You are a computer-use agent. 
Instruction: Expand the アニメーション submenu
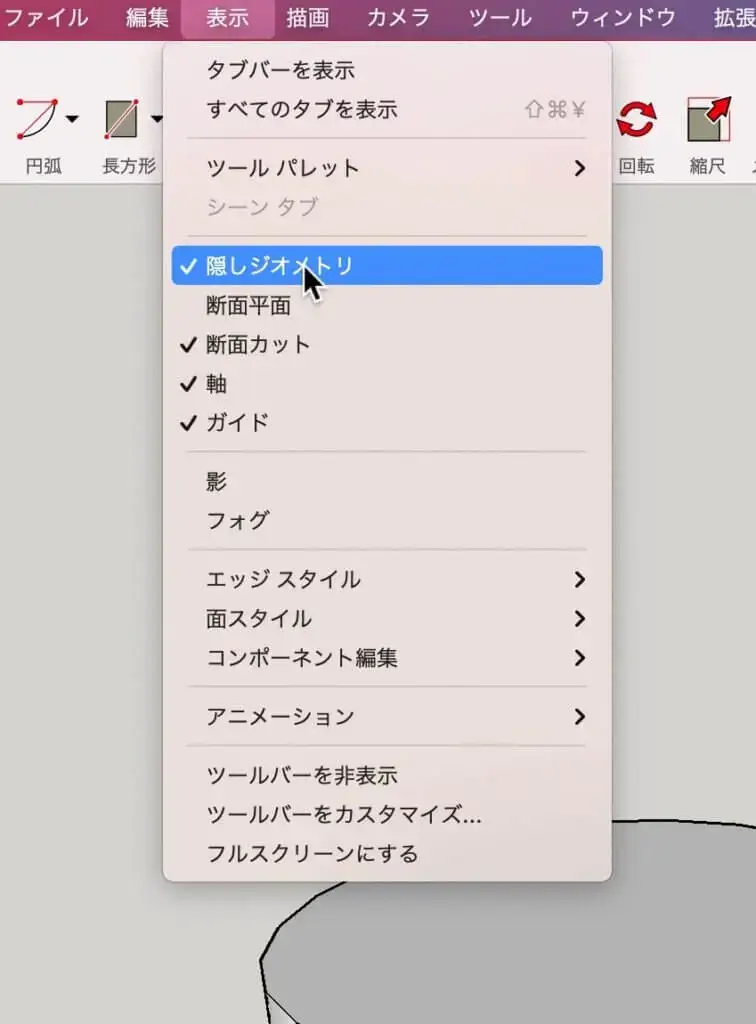[x=387, y=716]
